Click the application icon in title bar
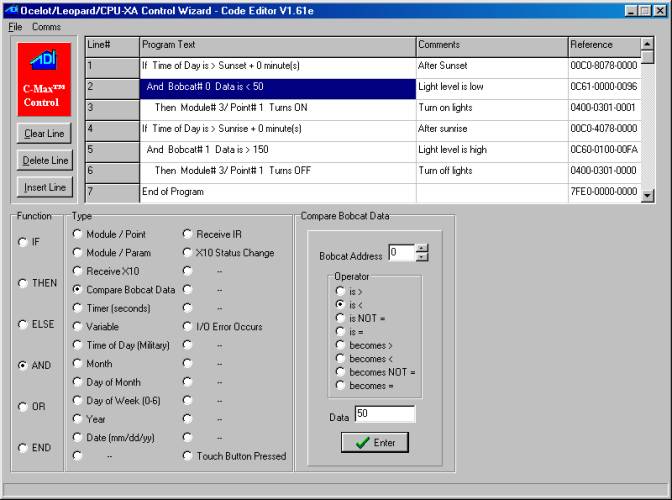 tap(11, 10)
